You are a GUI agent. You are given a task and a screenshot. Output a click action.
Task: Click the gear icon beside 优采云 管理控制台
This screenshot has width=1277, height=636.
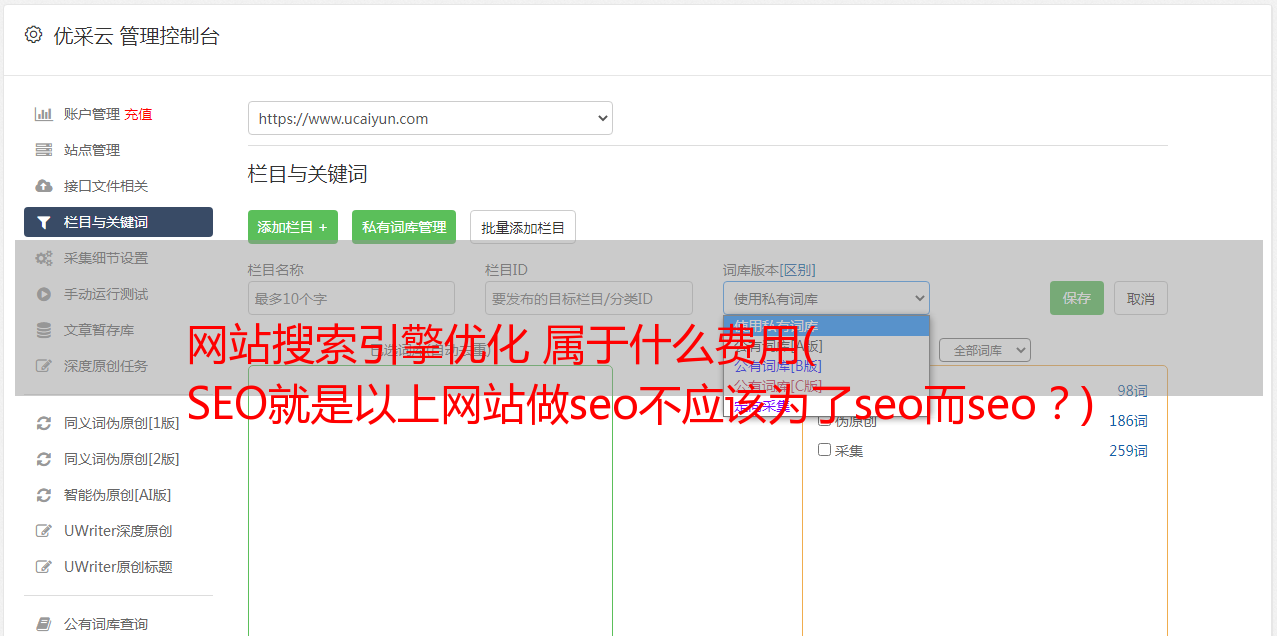(33, 35)
